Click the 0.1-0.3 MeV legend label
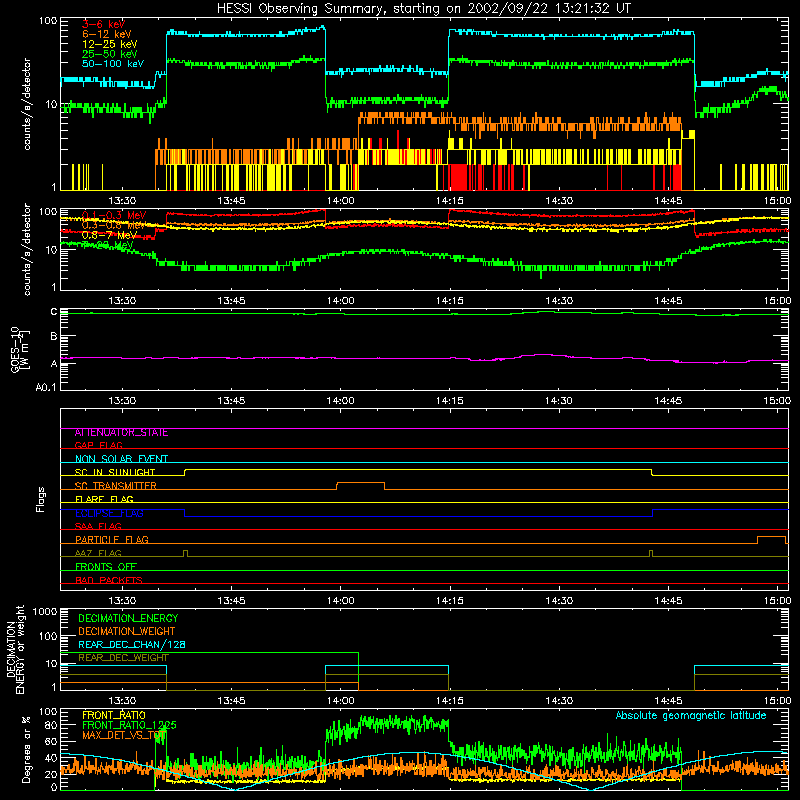This screenshot has width=800, height=800. pos(113,215)
